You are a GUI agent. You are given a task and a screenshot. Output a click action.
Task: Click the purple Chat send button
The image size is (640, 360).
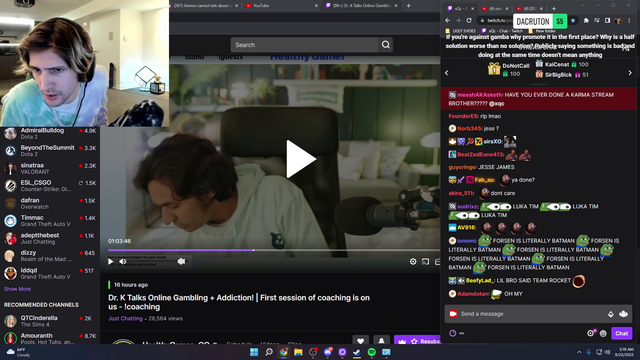(622, 333)
